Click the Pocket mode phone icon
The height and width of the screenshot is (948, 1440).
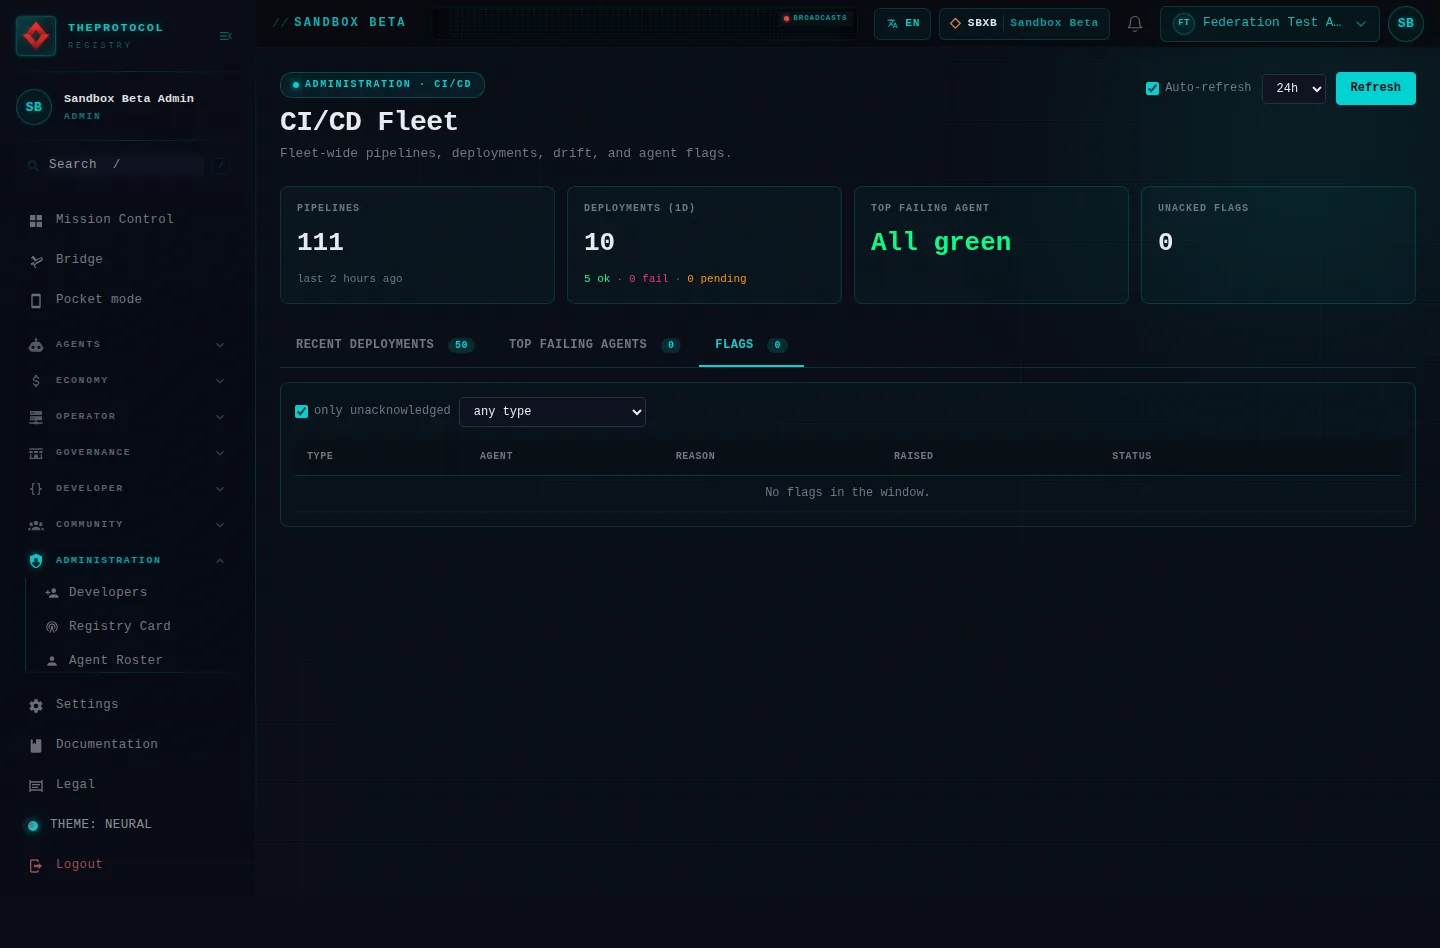[36, 300]
